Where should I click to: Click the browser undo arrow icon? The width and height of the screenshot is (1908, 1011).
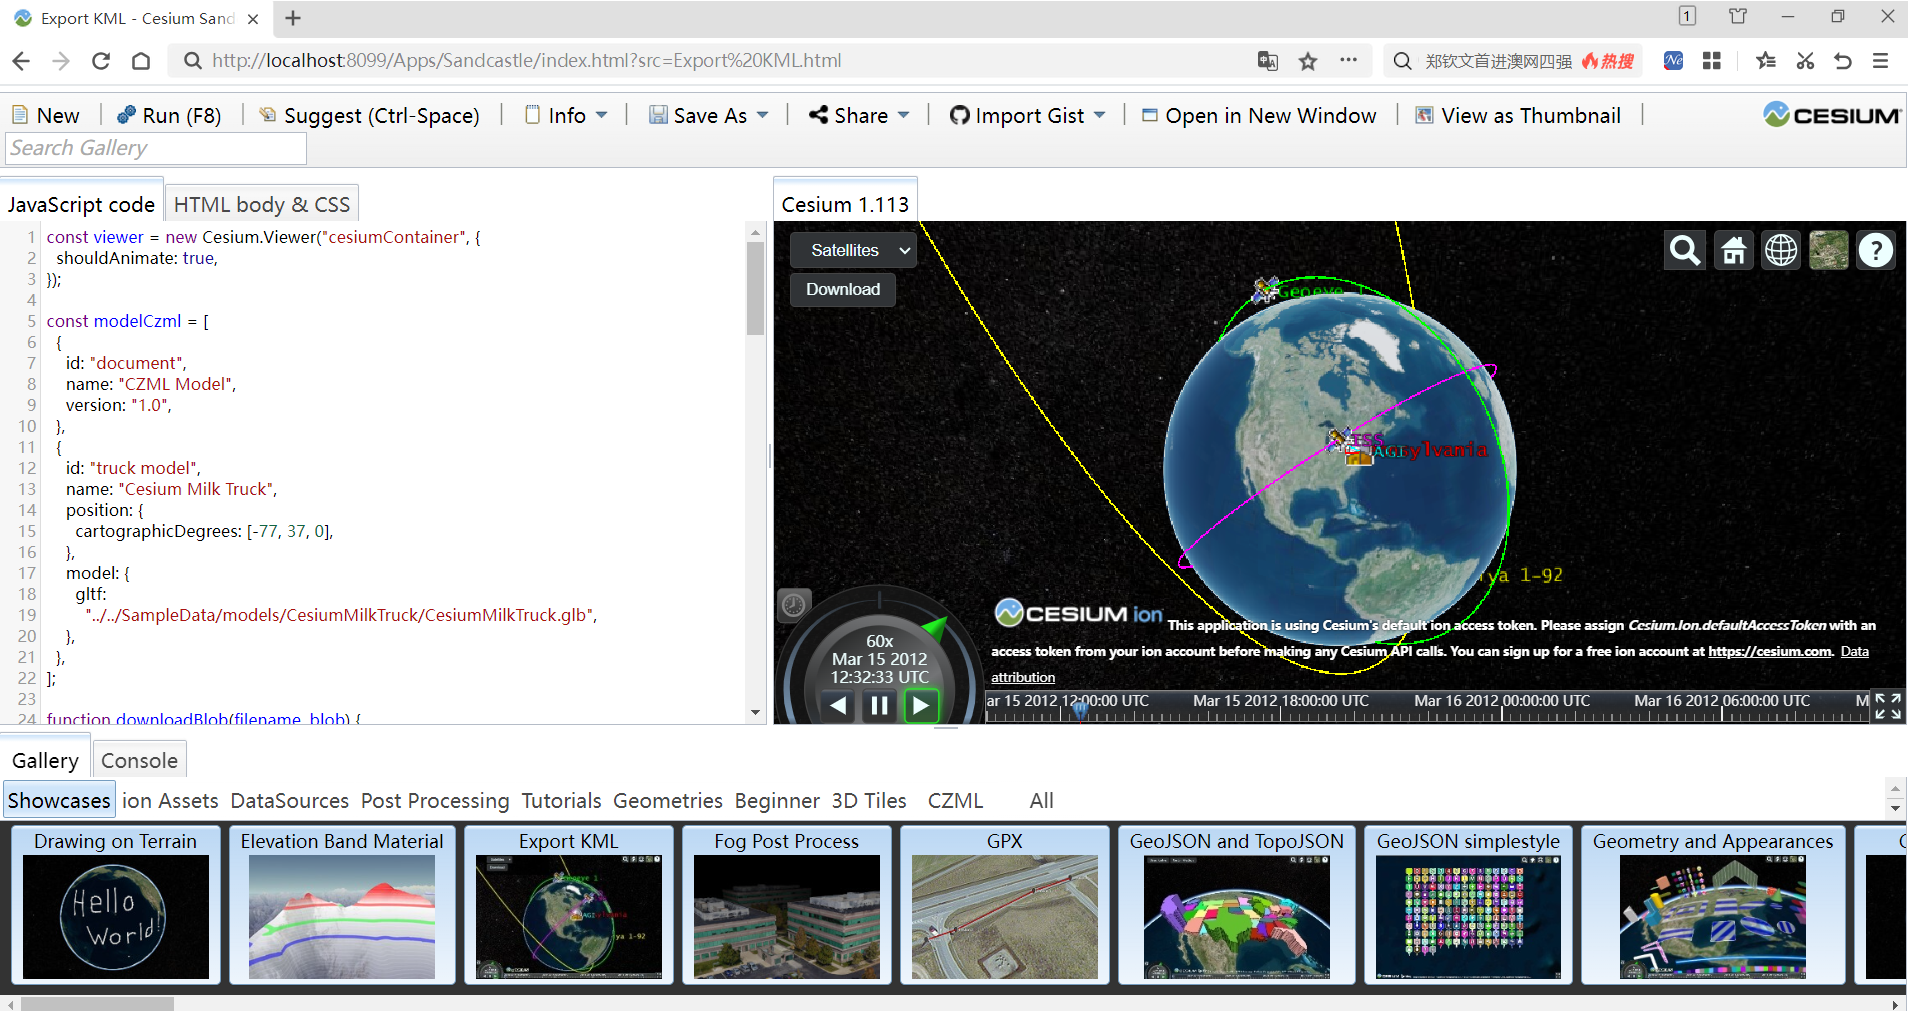(1843, 61)
